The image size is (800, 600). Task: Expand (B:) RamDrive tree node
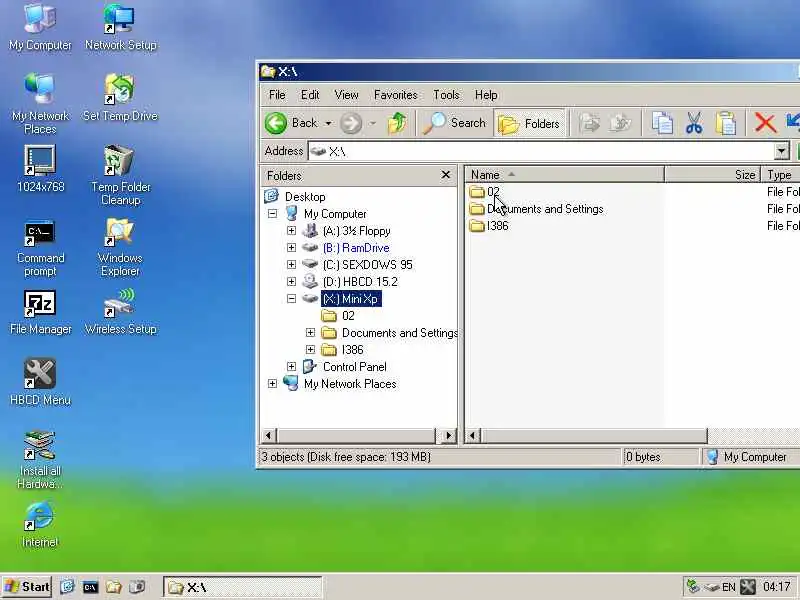291,247
